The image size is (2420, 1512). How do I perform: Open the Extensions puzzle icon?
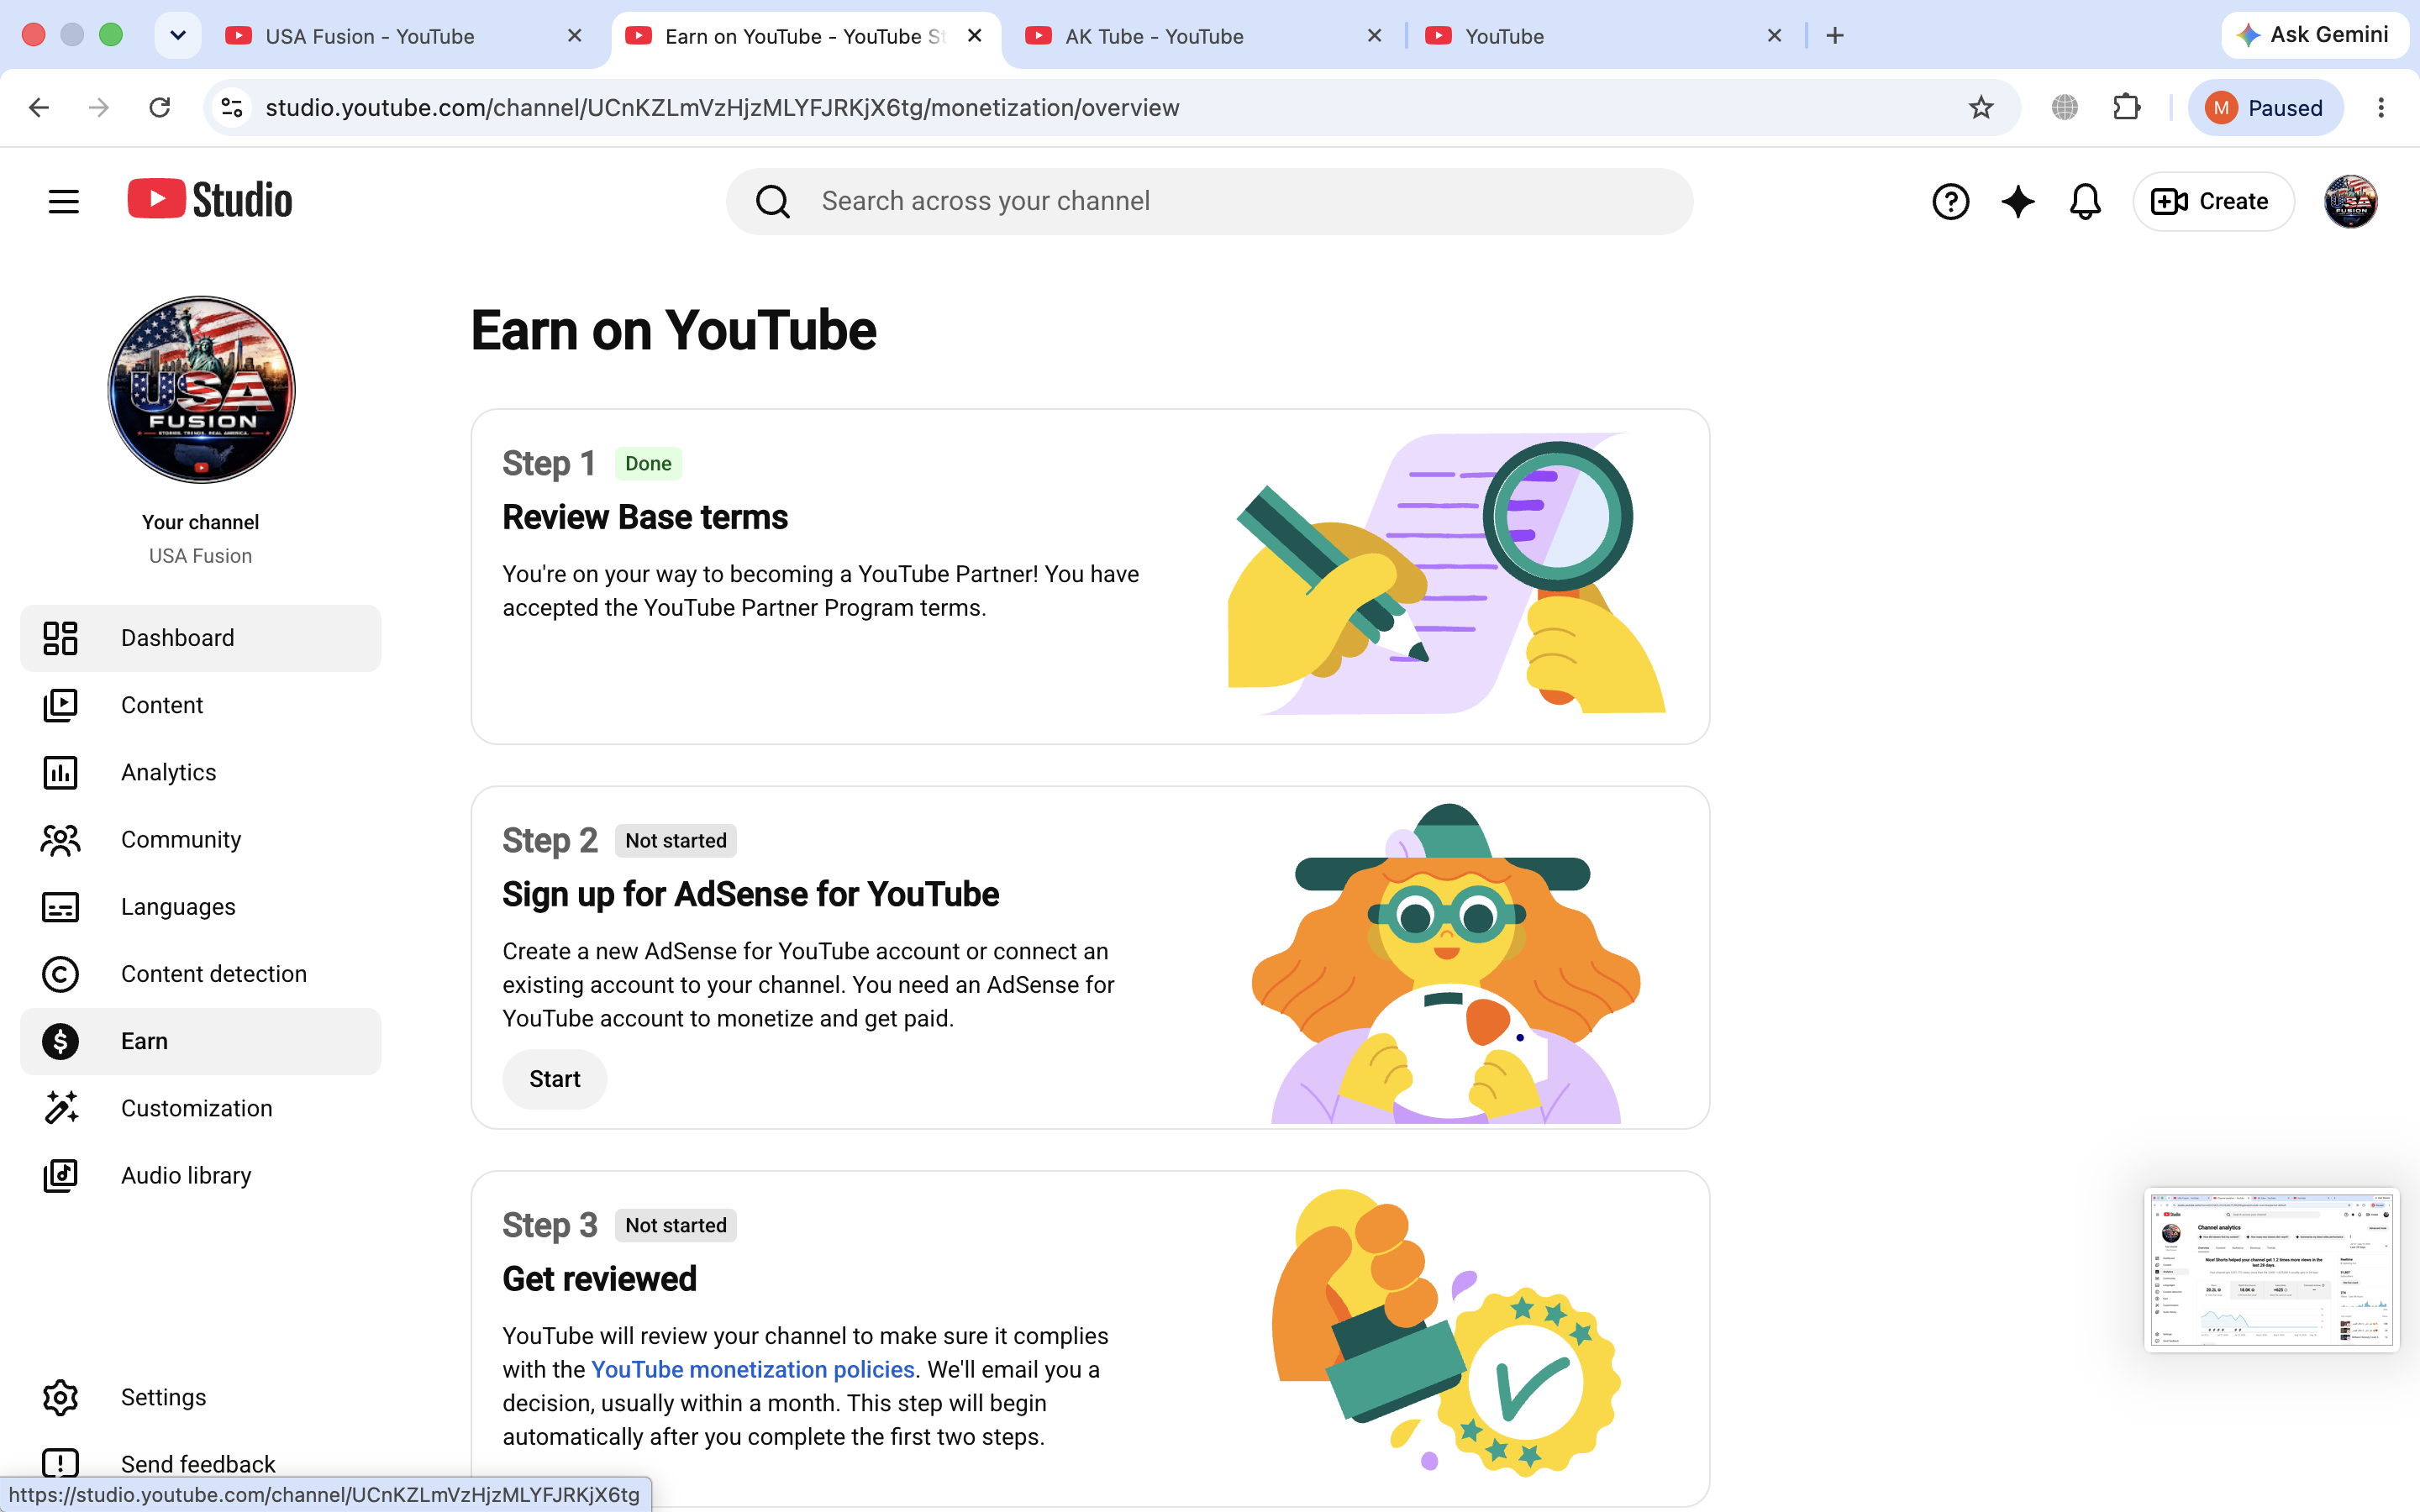2127,107
